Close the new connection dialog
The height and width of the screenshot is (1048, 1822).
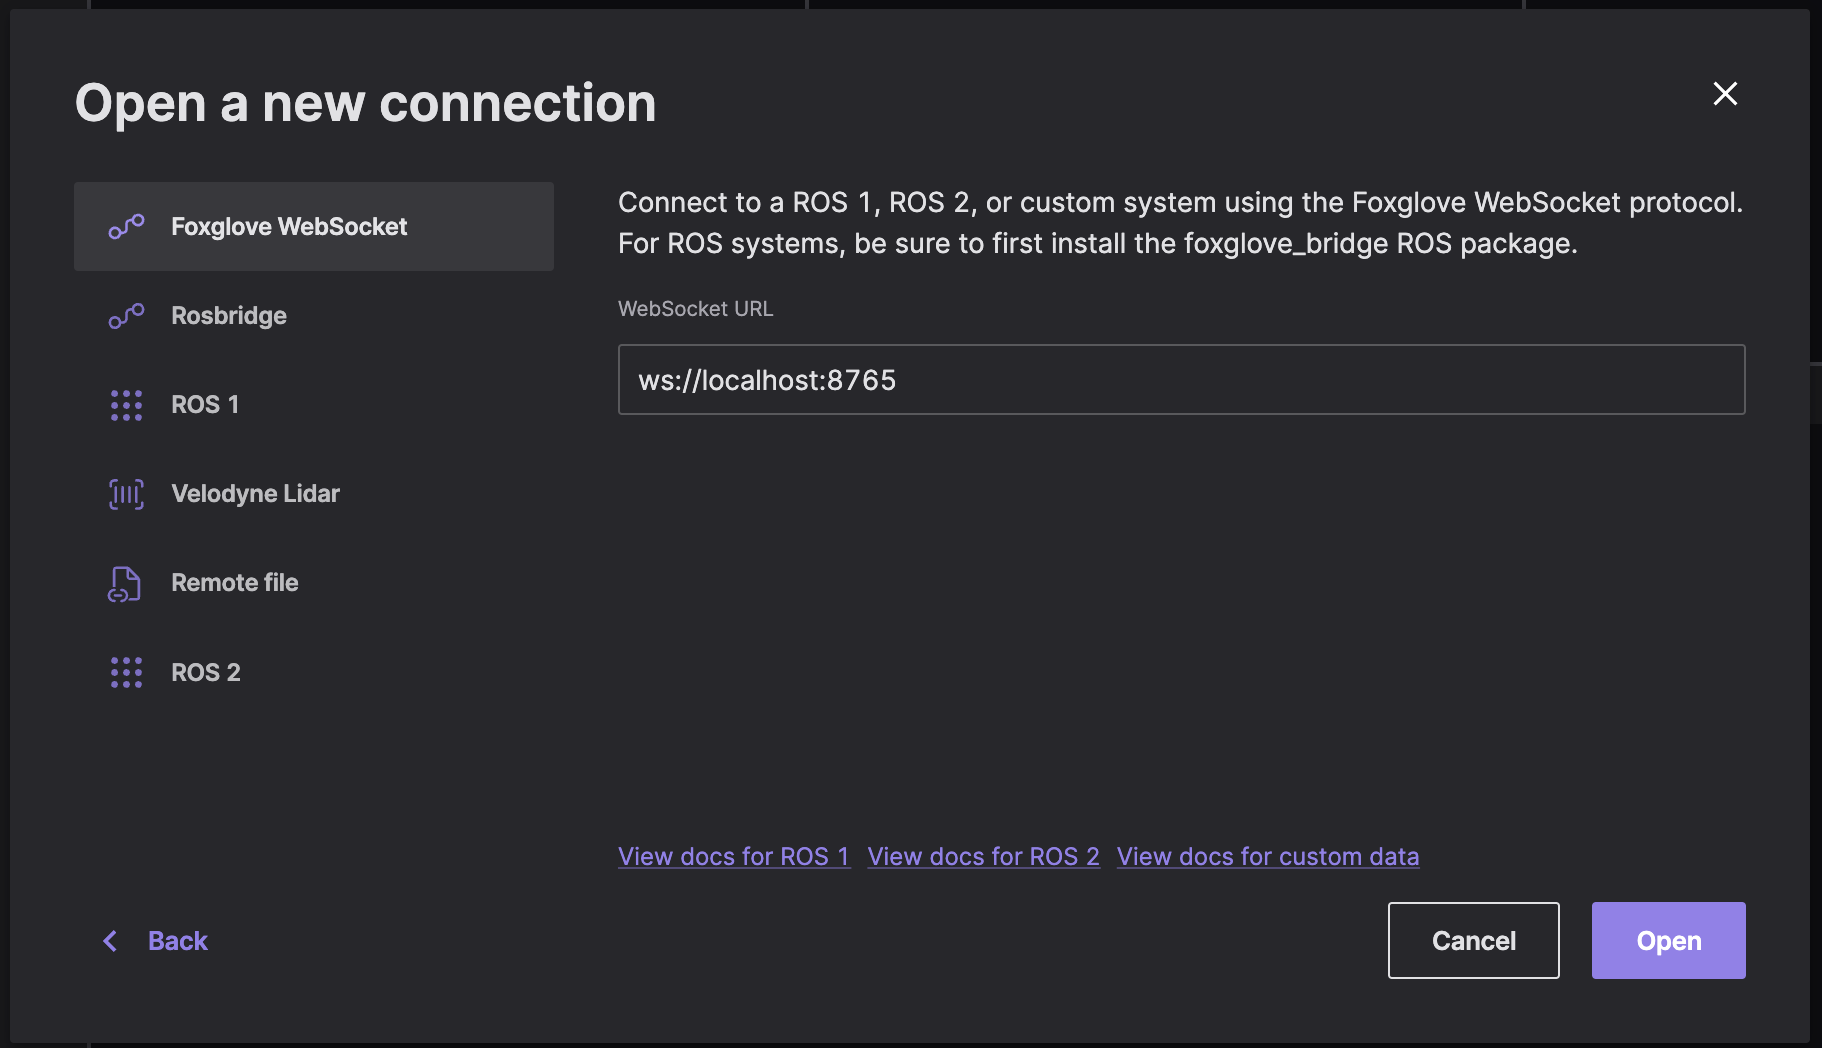click(1725, 94)
